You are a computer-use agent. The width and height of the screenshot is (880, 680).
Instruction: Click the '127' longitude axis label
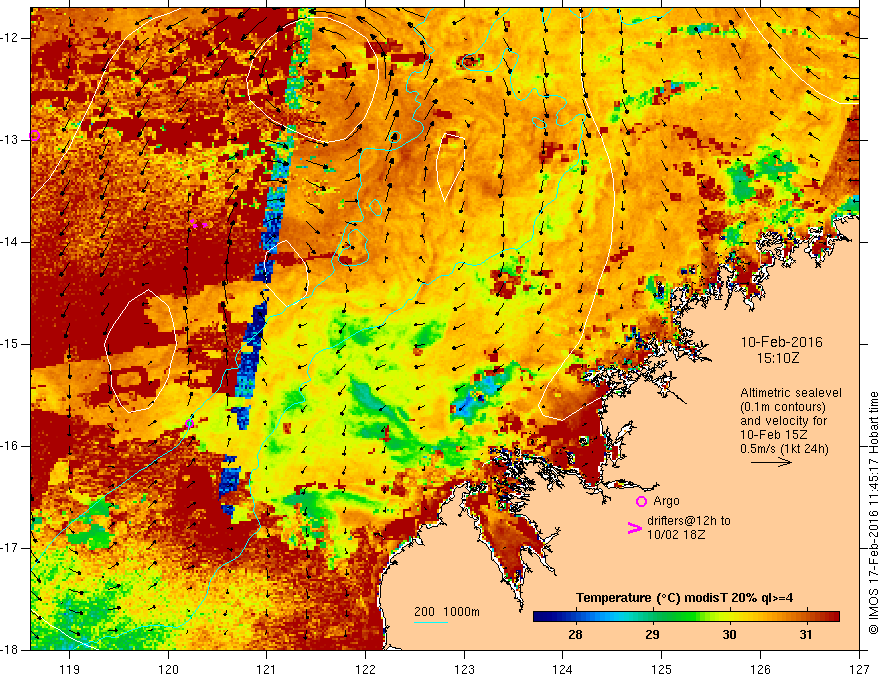pos(859,669)
